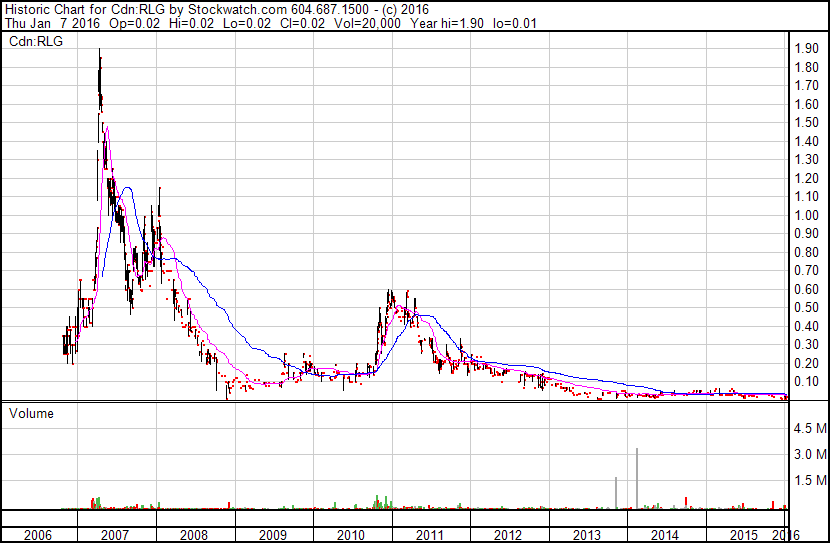Click the 2011 year label on time axis
Viewport: 830px width, 543px height.
(429, 535)
